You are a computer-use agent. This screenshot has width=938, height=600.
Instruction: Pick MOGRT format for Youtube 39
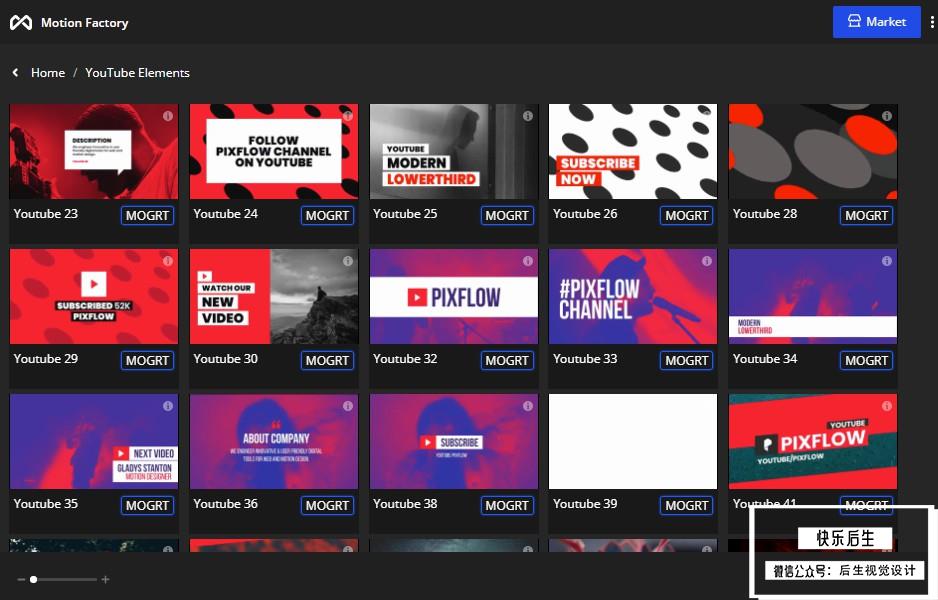[x=687, y=505]
